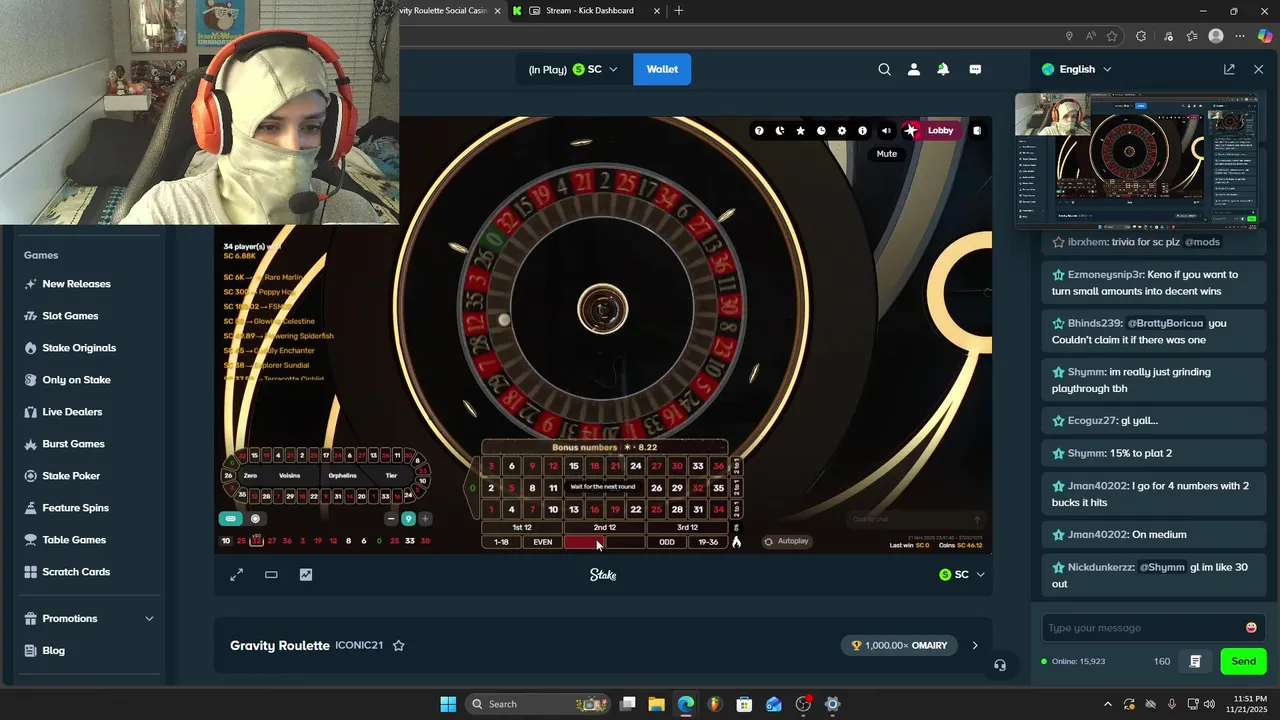This screenshot has width=1280, height=720.
Task: Open live support headset icon
Action: click(x=1000, y=665)
